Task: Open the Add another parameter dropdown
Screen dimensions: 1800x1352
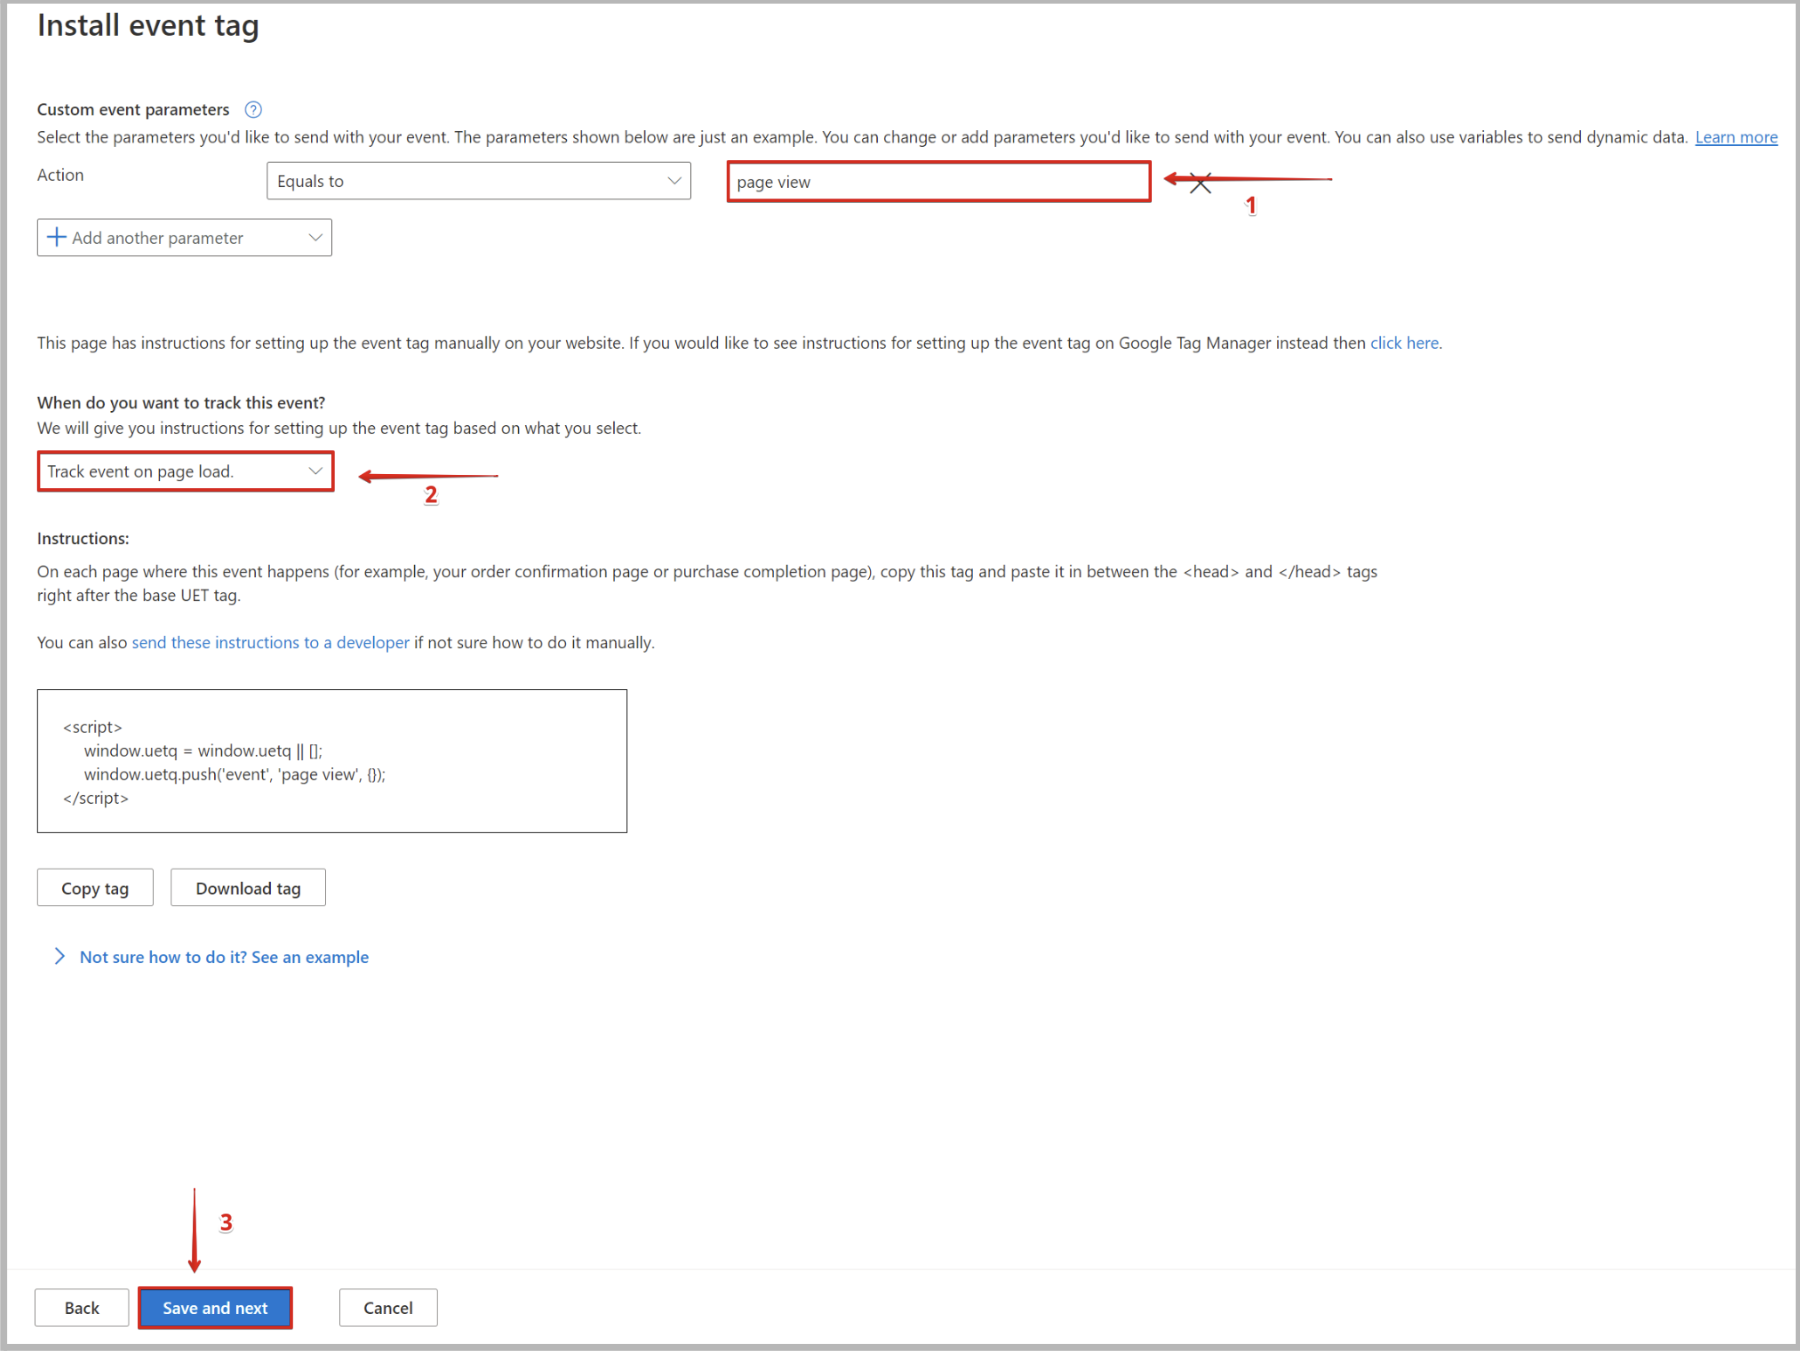Action: click(184, 238)
